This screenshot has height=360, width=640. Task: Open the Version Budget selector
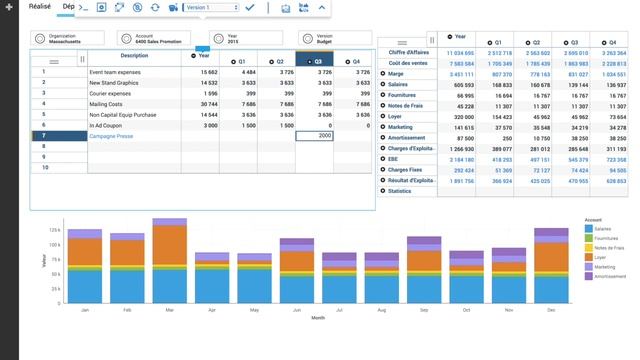click(335, 38)
